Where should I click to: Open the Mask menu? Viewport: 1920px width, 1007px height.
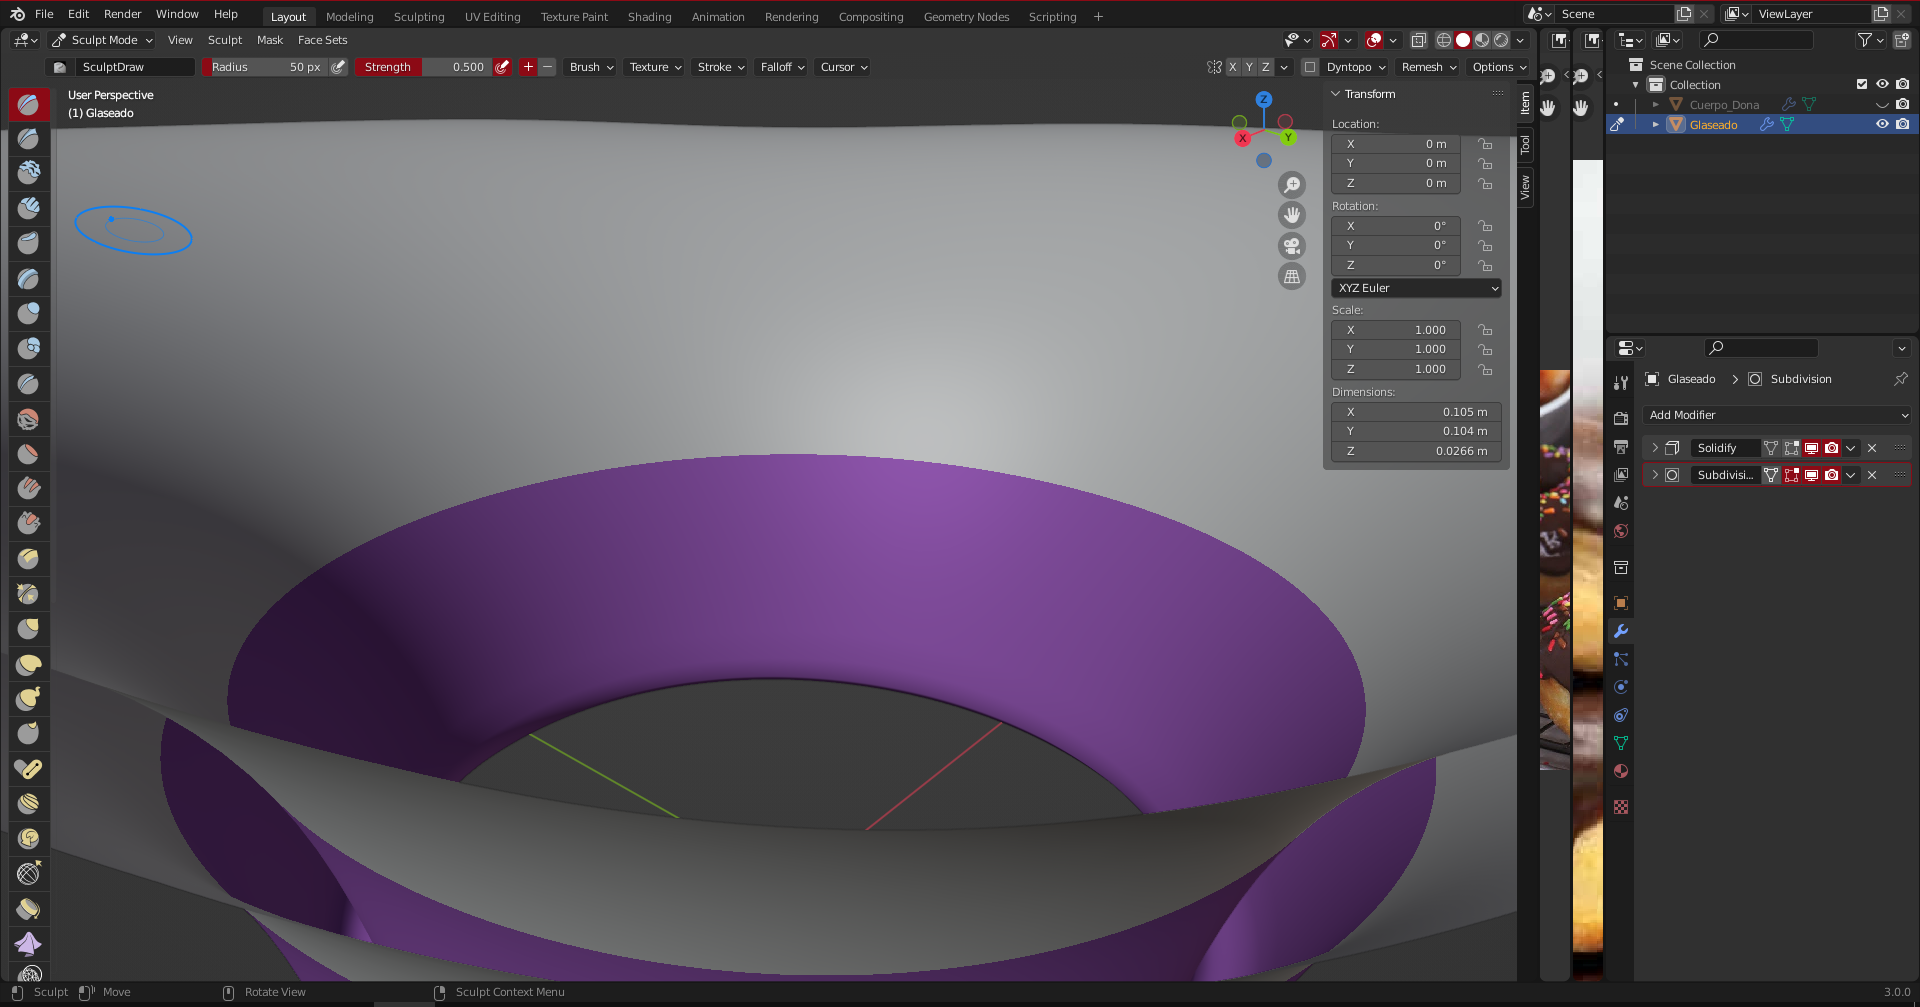270,40
